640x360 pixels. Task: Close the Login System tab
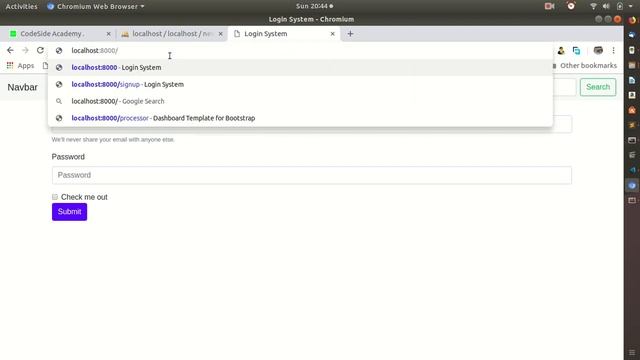[x=332, y=34]
